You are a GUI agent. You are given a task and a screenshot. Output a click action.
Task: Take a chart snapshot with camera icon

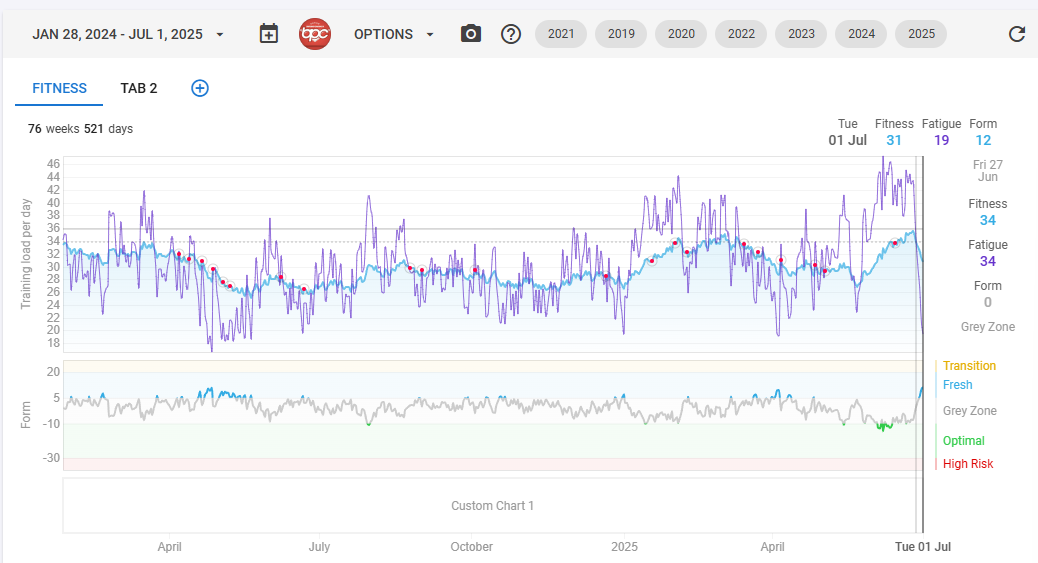point(471,34)
